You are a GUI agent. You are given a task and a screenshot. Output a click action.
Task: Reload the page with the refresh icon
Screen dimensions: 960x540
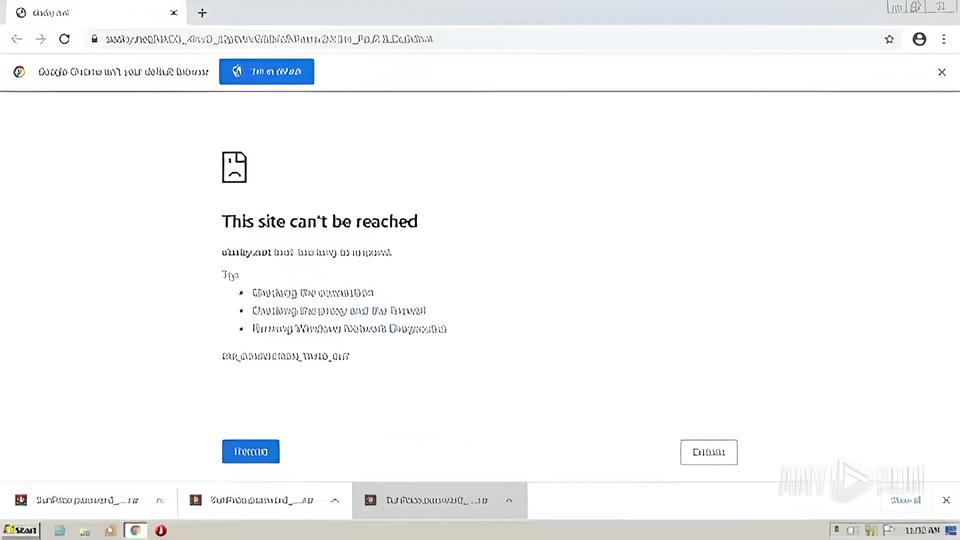64,39
